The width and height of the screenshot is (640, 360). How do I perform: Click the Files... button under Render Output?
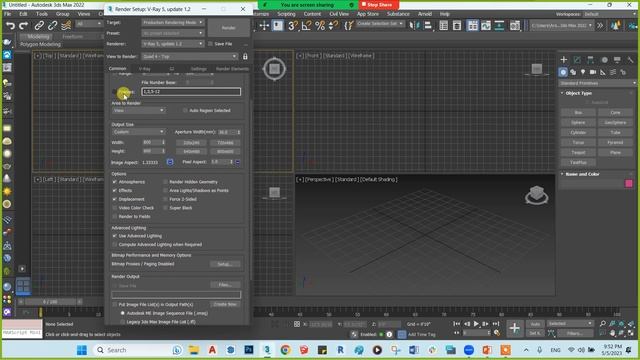point(225,285)
